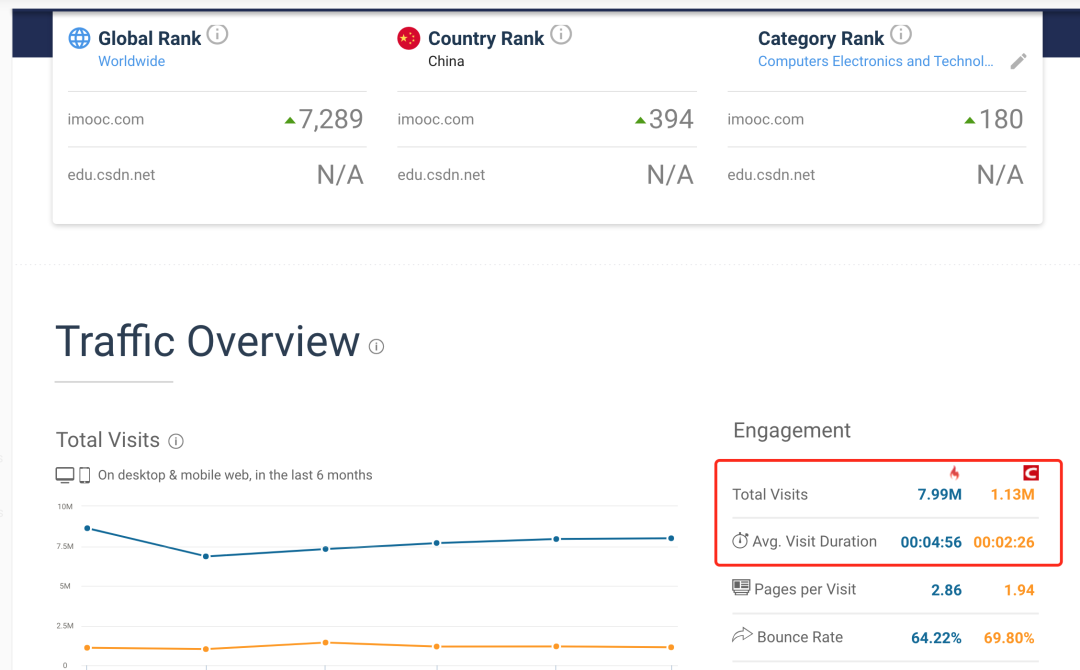Click the last orange data point on chart

click(x=671, y=647)
